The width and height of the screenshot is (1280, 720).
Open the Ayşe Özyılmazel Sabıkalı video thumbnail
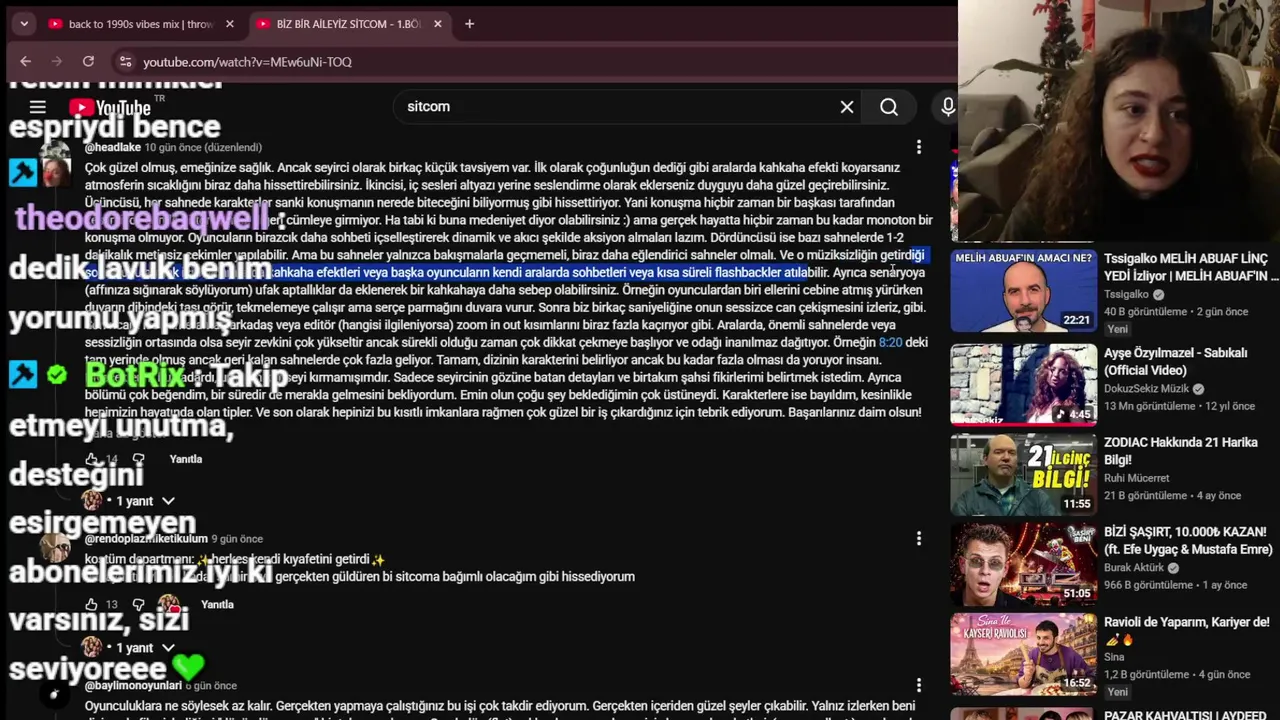pyautogui.click(x=1023, y=385)
